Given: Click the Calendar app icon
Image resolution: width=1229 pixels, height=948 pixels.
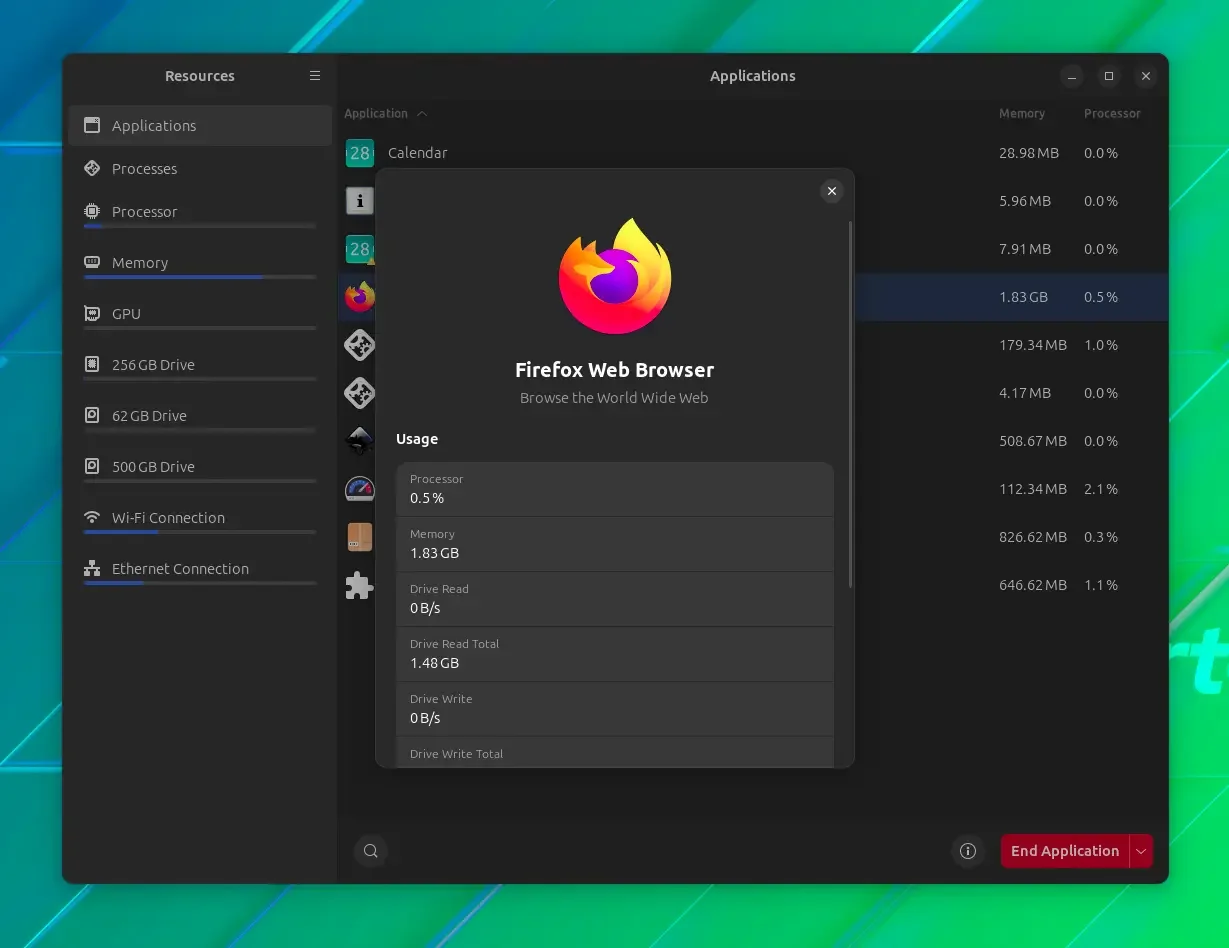Looking at the screenshot, I should point(359,153).
